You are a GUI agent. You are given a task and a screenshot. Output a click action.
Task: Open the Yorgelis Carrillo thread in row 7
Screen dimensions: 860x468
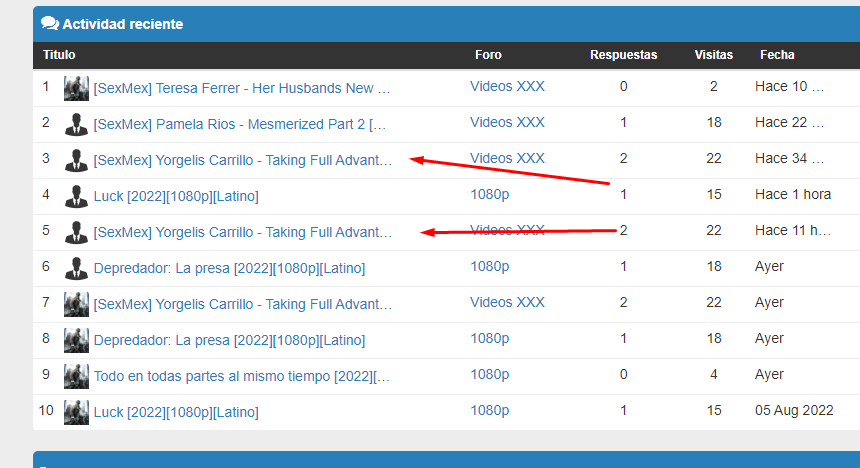click(x=243, y=304)
